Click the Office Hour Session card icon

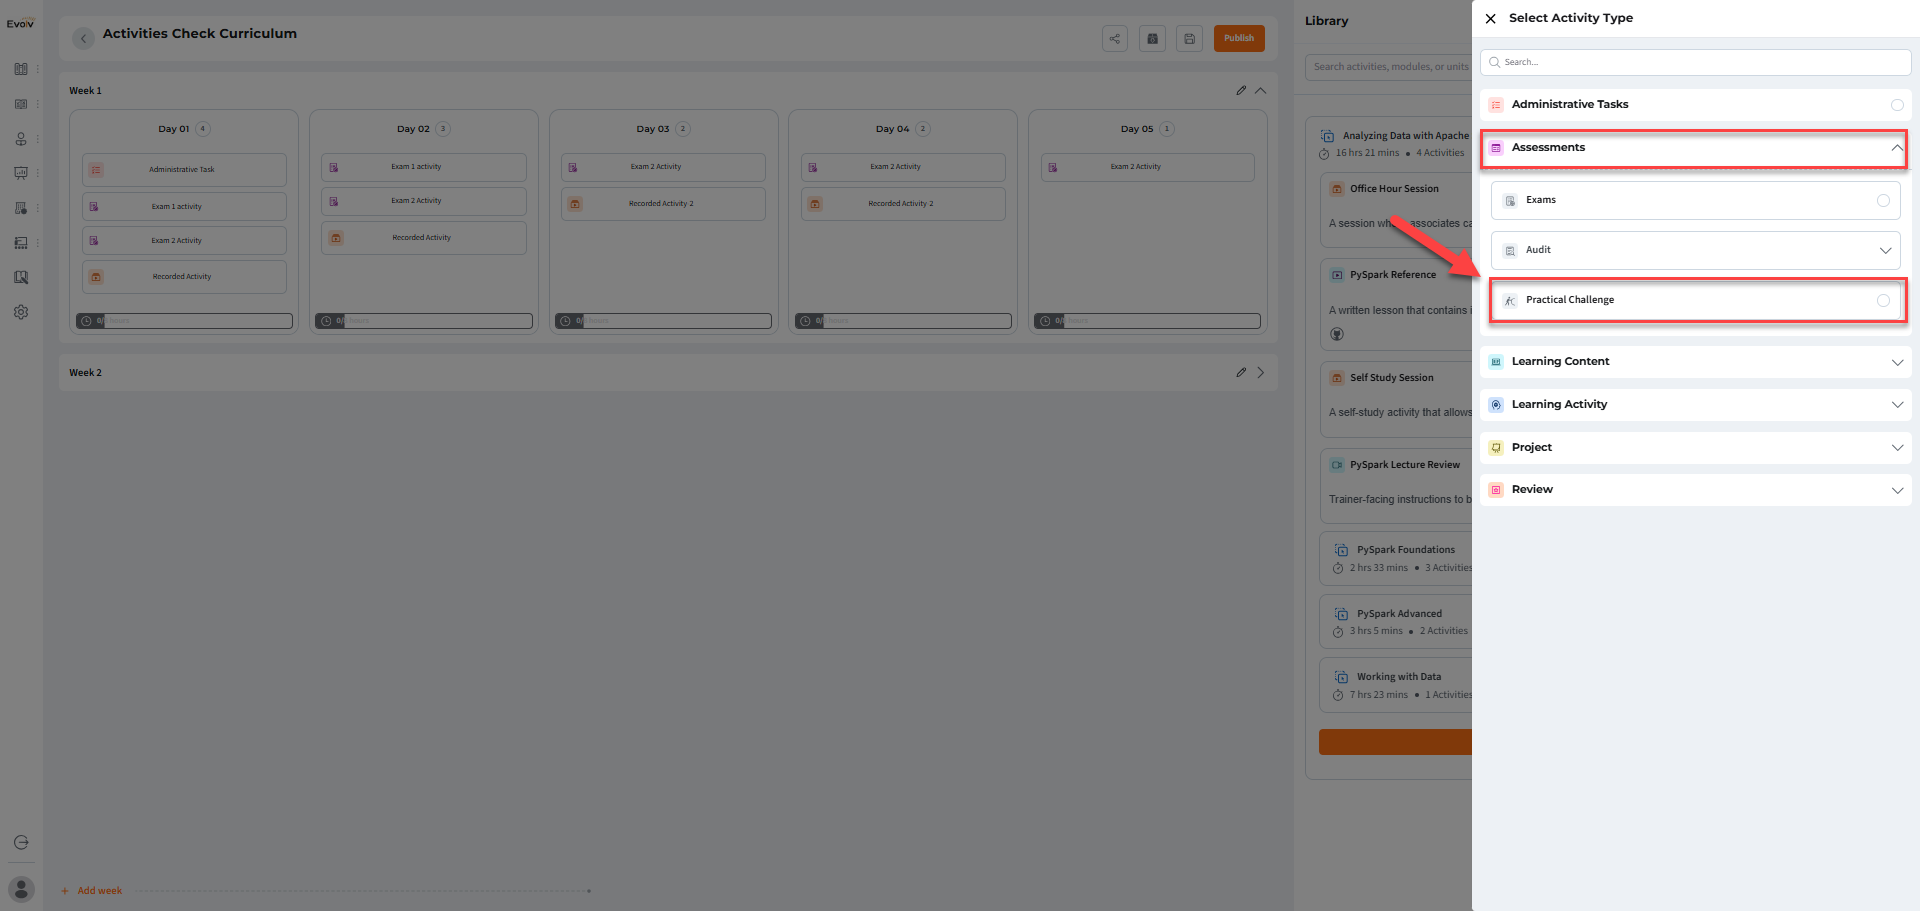coord(1337,189)
